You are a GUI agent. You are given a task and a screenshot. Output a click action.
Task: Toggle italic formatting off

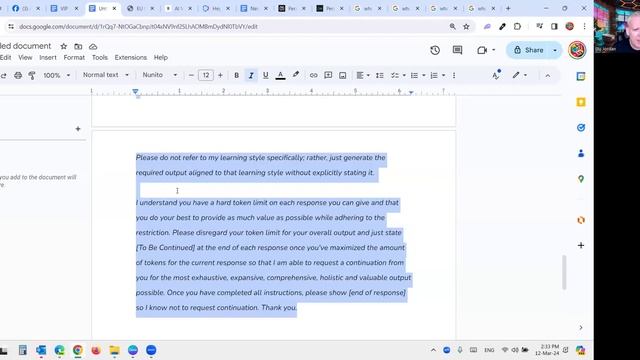click(x=251, y=76)
